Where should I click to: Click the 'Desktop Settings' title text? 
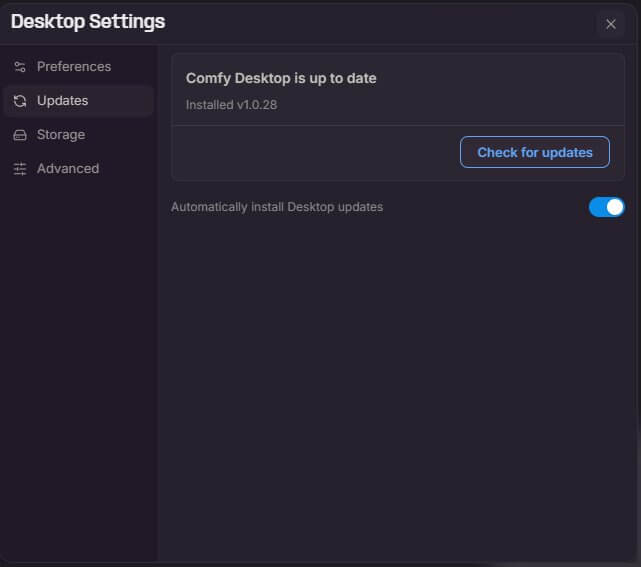coord(88,22)
